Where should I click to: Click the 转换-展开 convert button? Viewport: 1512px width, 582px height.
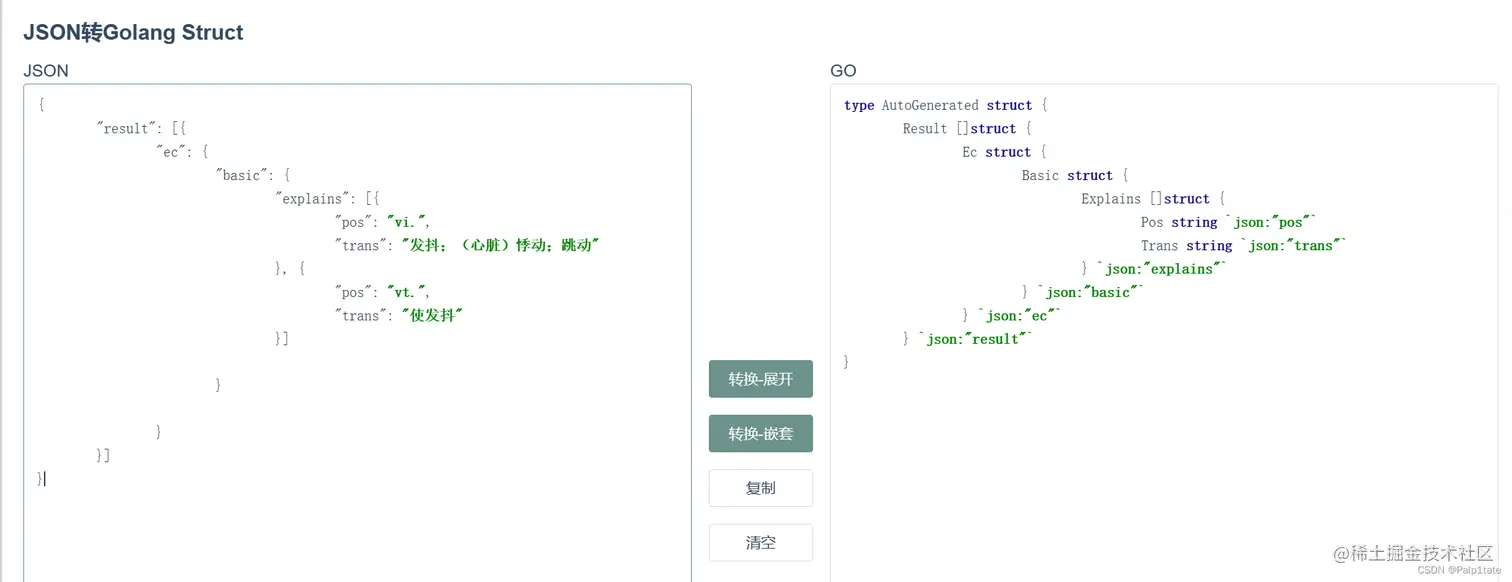click(760, 379)
